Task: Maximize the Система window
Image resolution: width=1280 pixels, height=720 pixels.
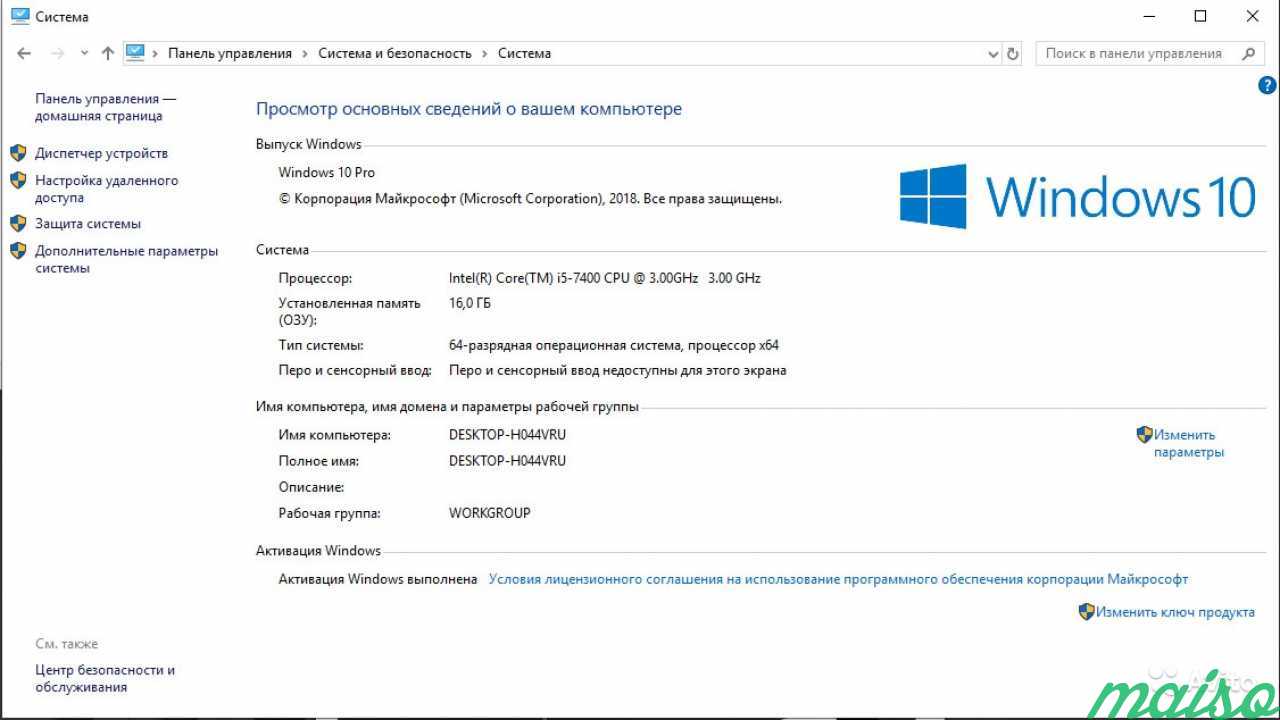Action: tap(1200, 16)
